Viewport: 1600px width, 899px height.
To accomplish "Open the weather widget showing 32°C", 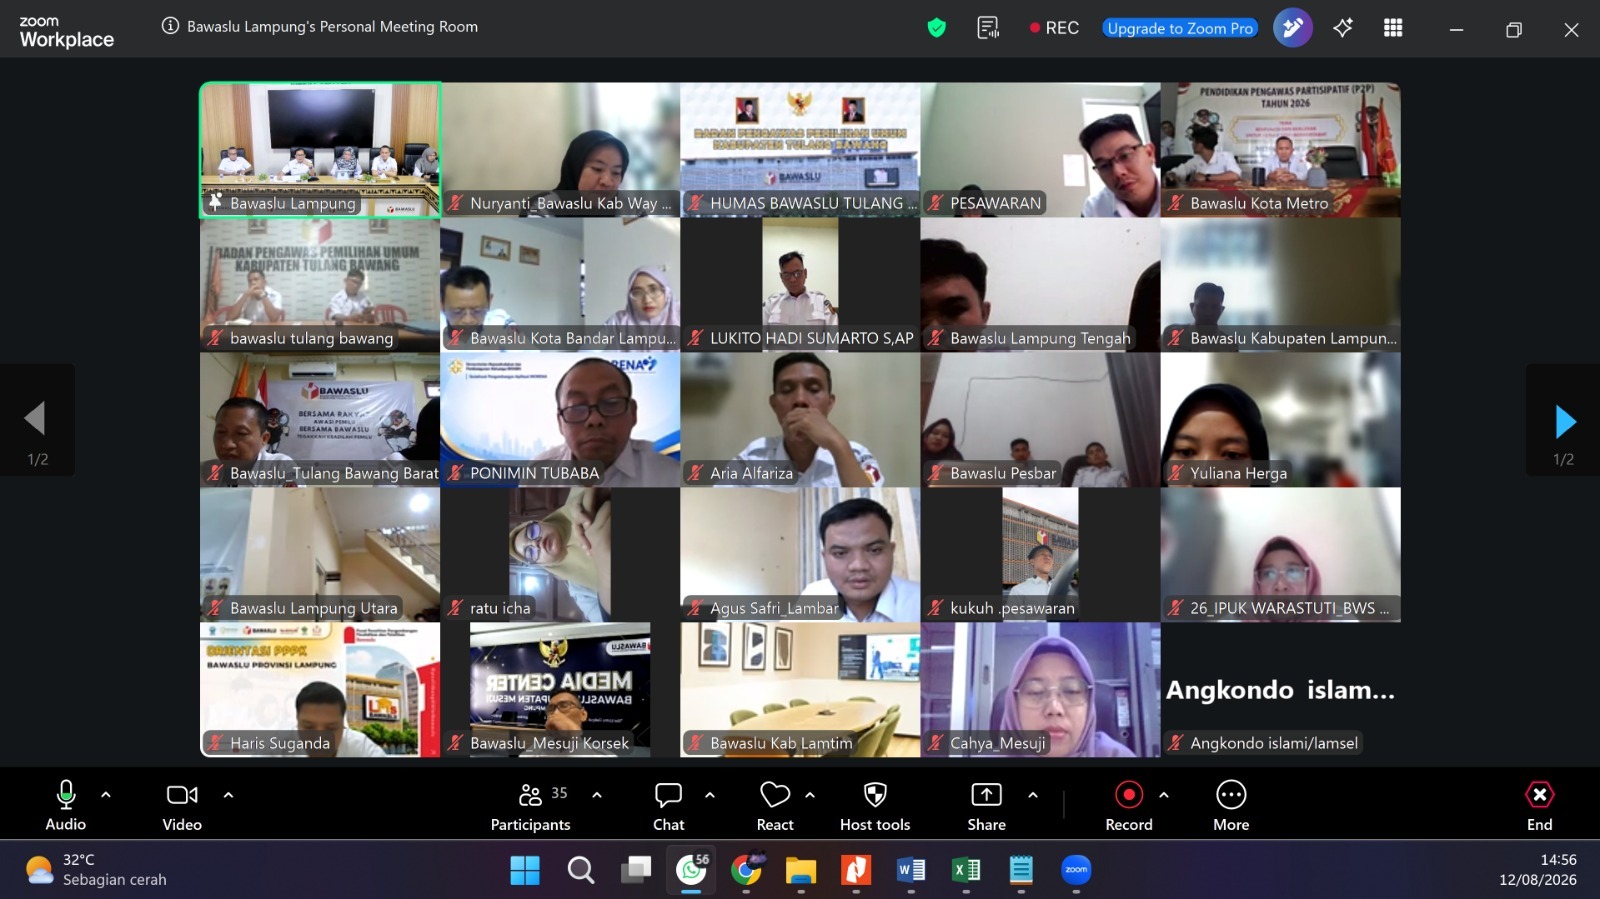I will [x=96, y=870].
